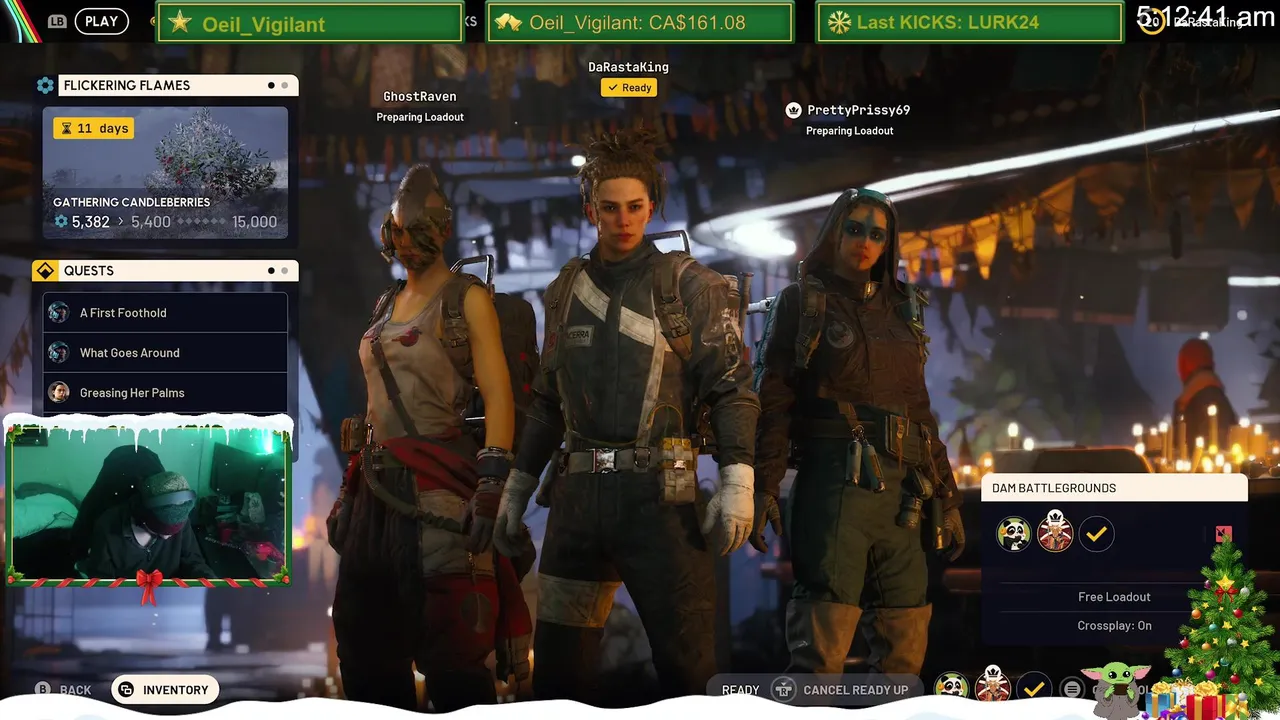Click the 5,382 candleberries progress counter
This screenshot has height=720, width=1280.
(82, 222)
